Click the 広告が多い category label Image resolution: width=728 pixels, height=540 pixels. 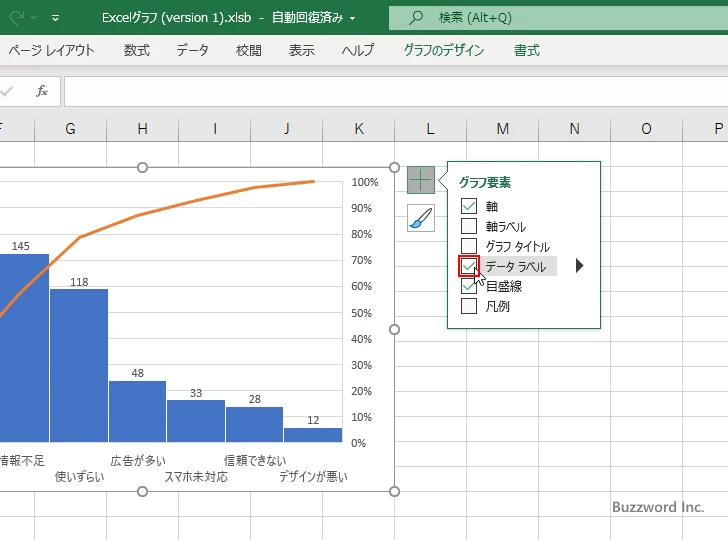pos(138,461)
